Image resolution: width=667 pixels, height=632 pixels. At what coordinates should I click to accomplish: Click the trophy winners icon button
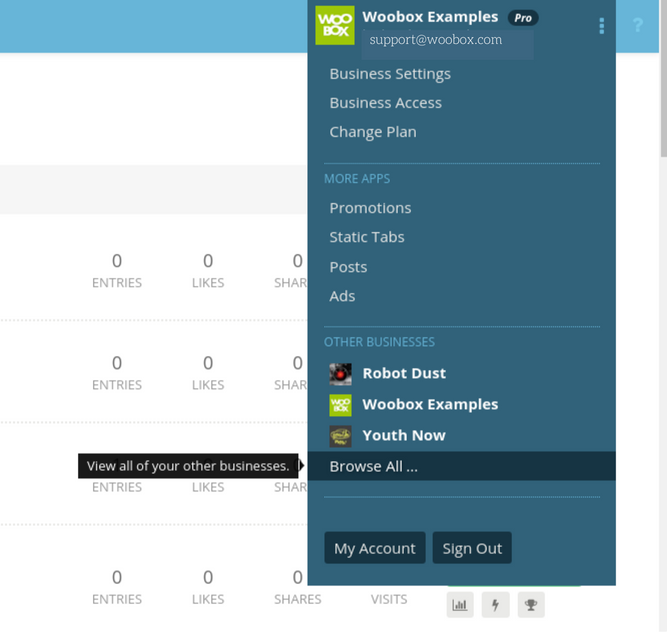tap(531, 604)
